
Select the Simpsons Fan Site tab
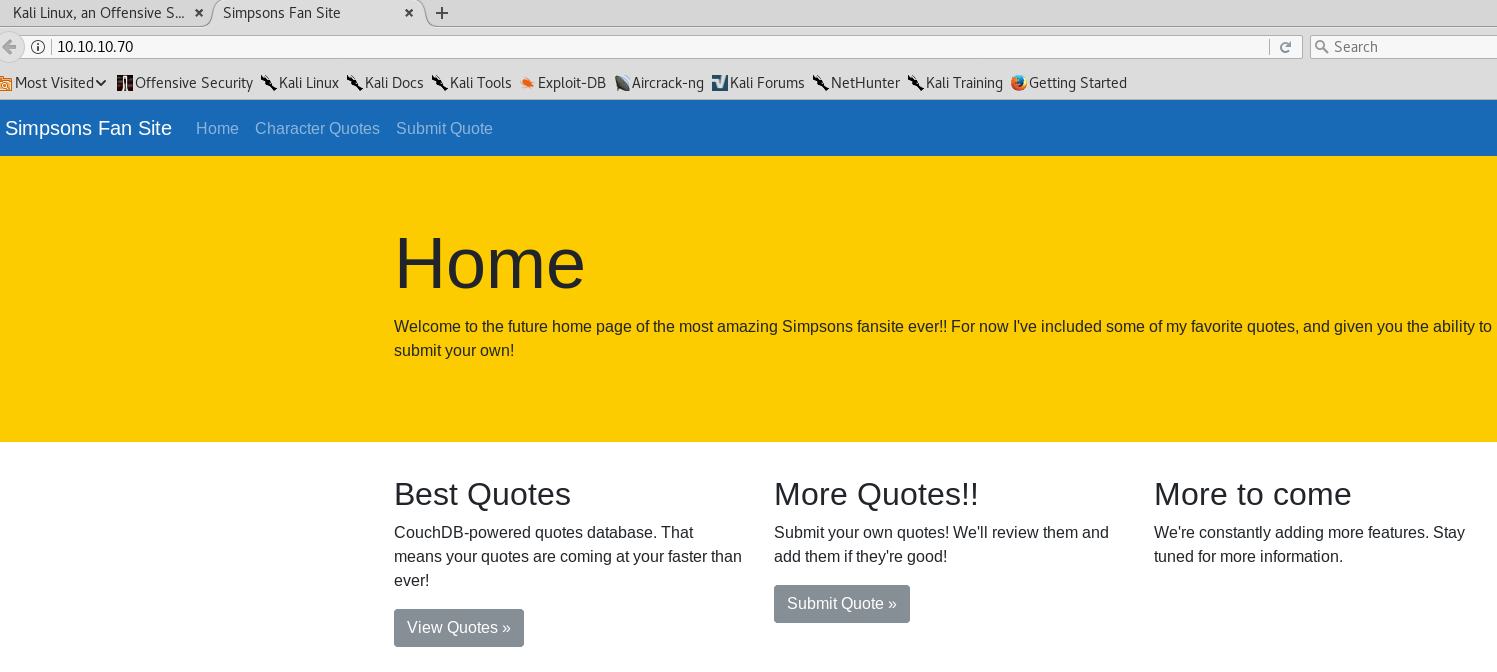[x=281, y=13]
